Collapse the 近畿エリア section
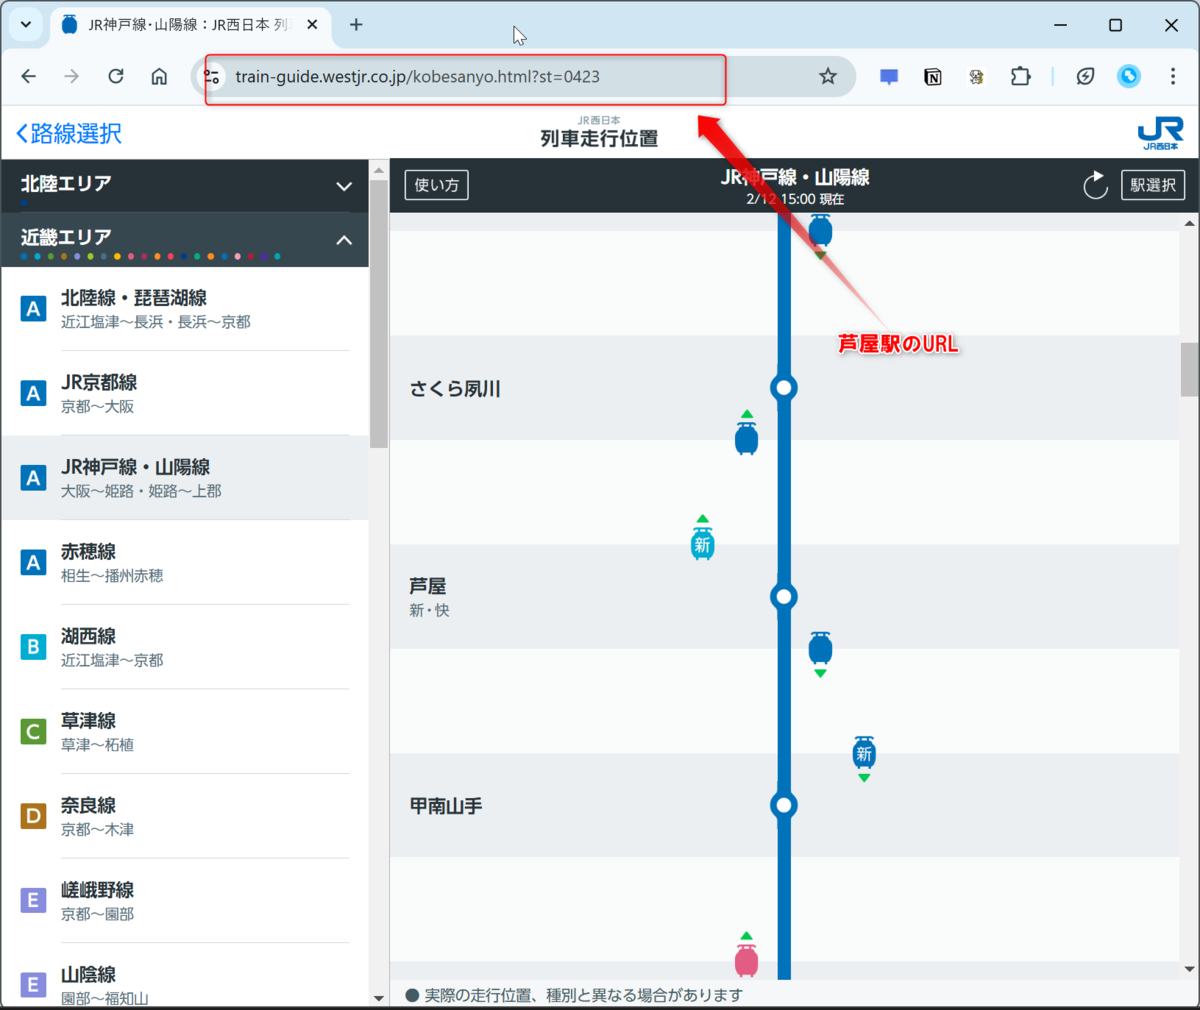 pos(185,239)
